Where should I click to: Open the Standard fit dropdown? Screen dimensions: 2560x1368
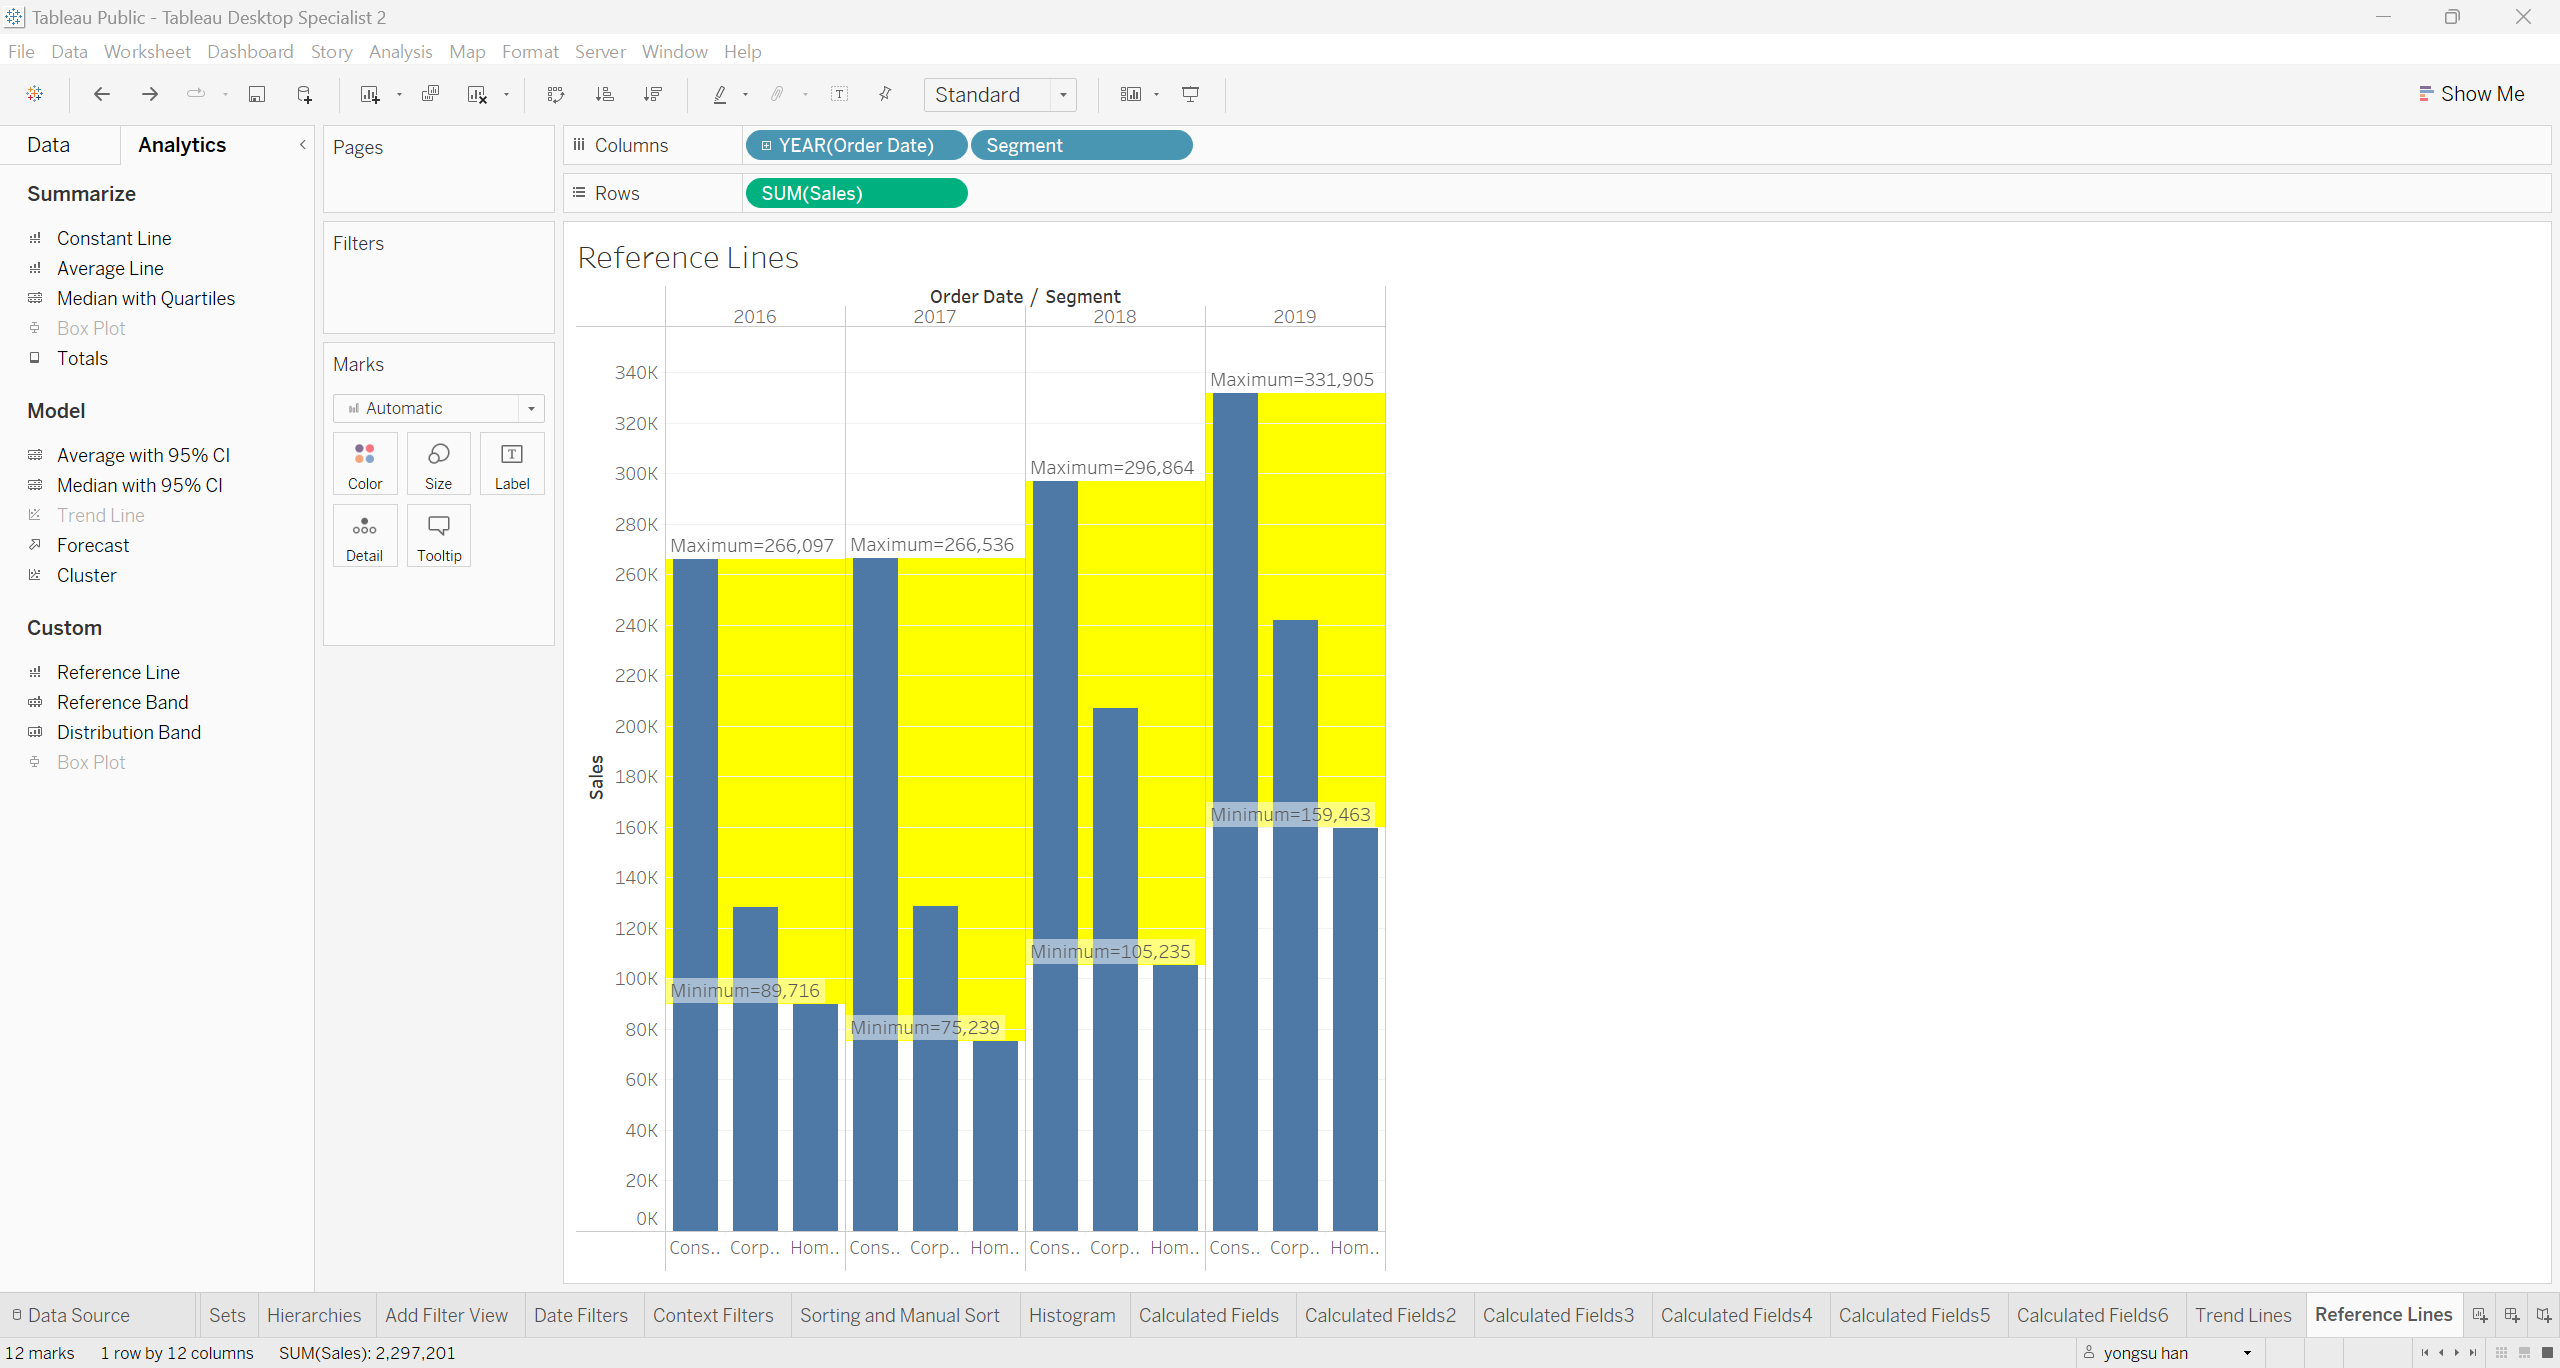(x=1063, y=95)
